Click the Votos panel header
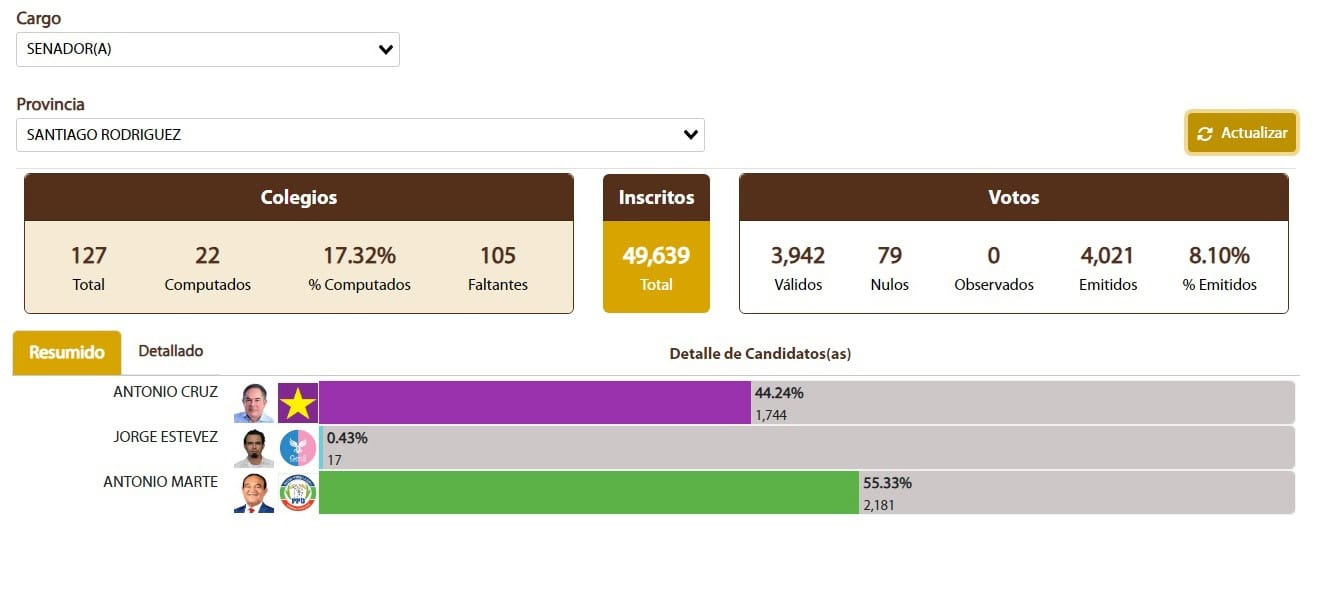 pyautogui.click(x=1013, y=198)
